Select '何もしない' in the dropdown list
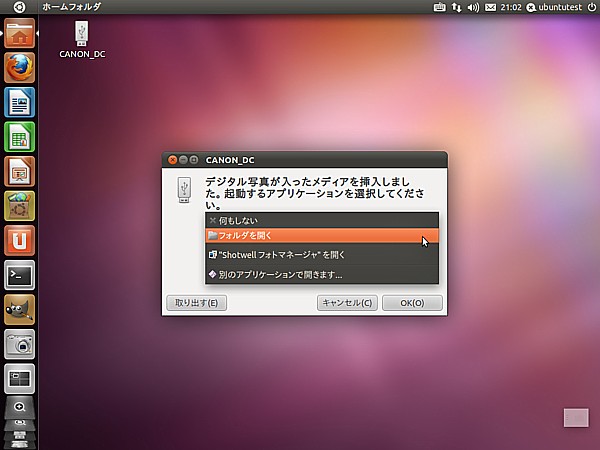600x450 pixels. coord(322,220)
